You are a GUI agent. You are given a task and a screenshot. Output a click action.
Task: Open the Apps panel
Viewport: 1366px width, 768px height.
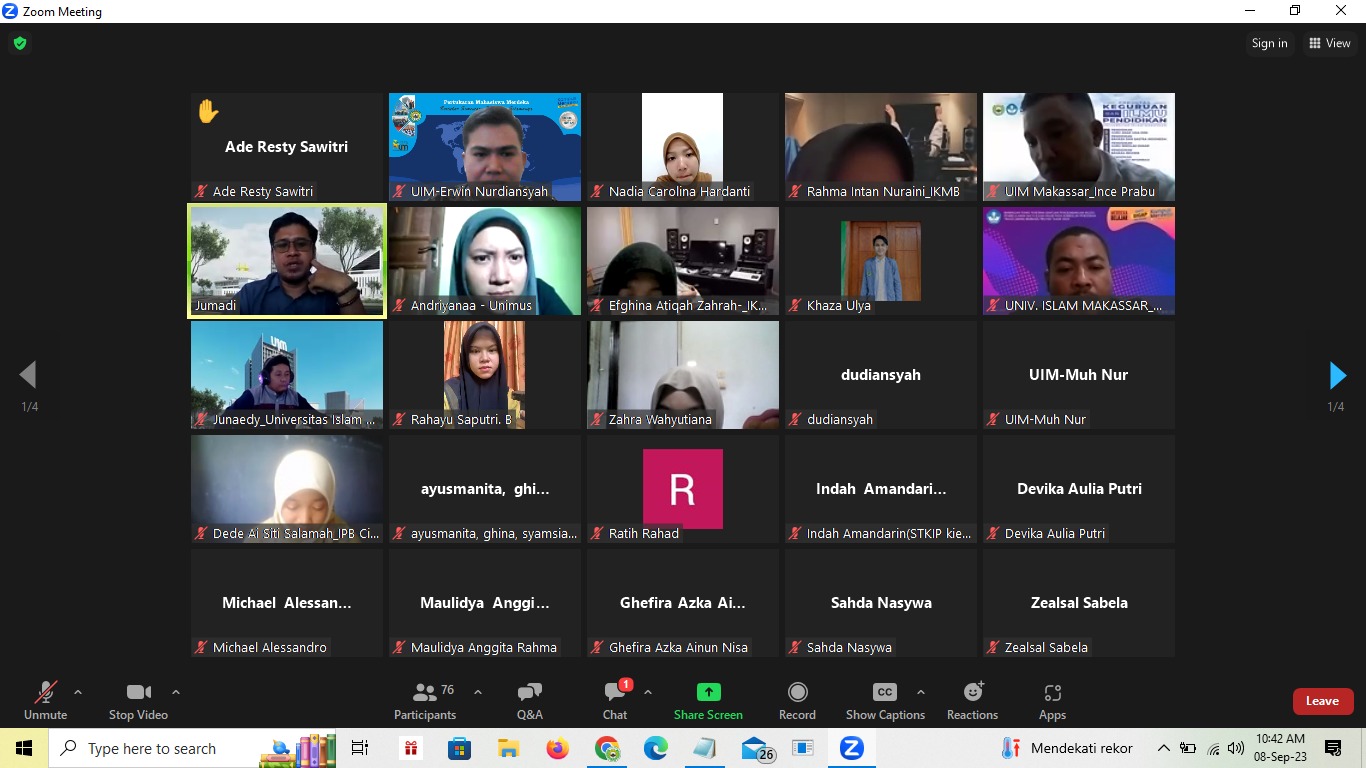point(1052,700)
